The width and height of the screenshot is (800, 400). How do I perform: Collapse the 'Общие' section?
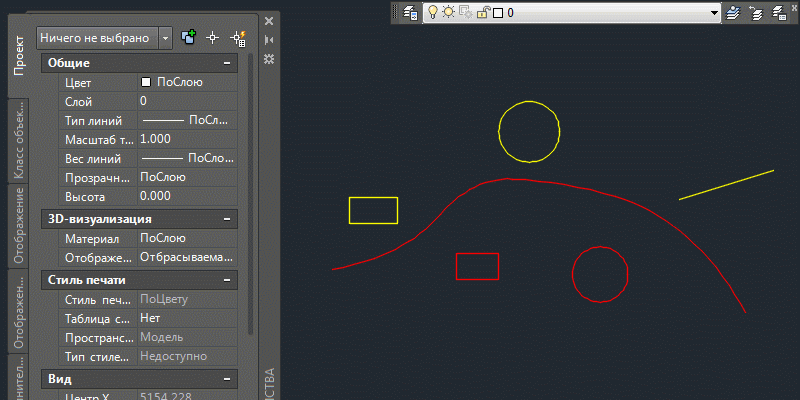(x=227, y=63)
